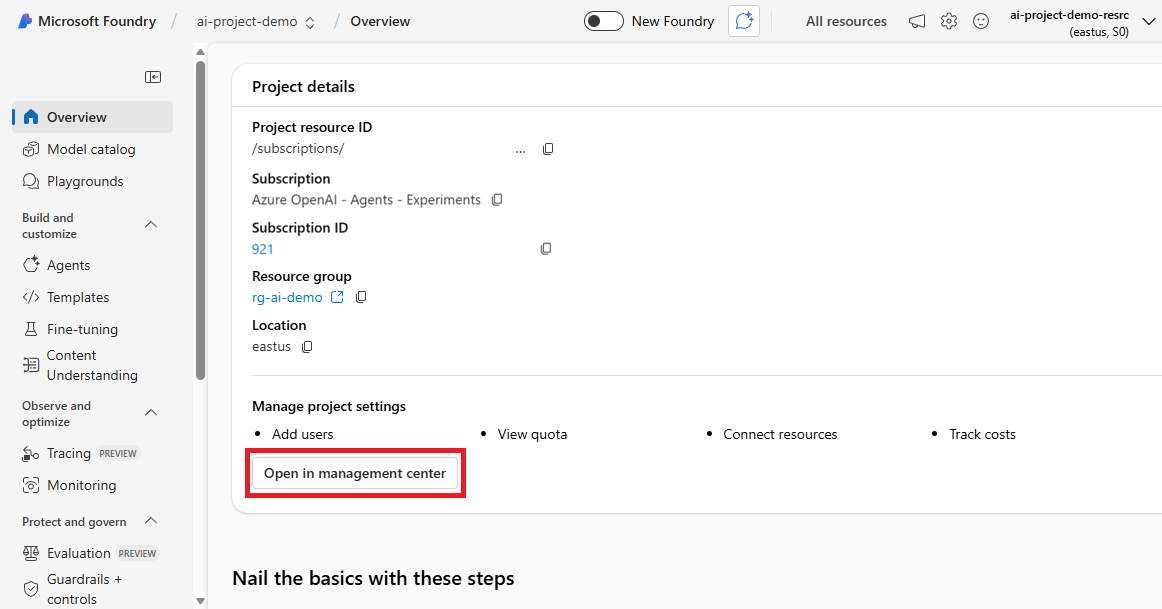Collapse the Build and customize section

pyautogui.click(x=151, y=224)
